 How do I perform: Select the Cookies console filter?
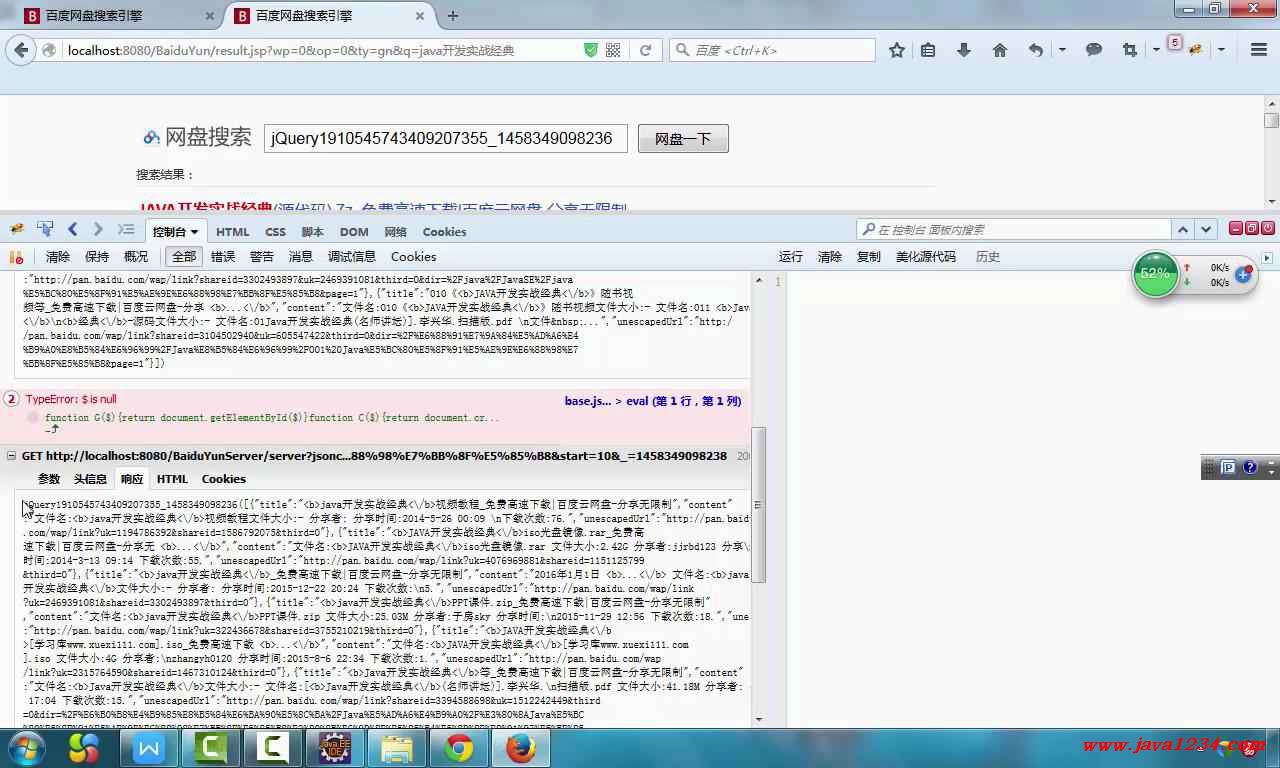(413, 257)
